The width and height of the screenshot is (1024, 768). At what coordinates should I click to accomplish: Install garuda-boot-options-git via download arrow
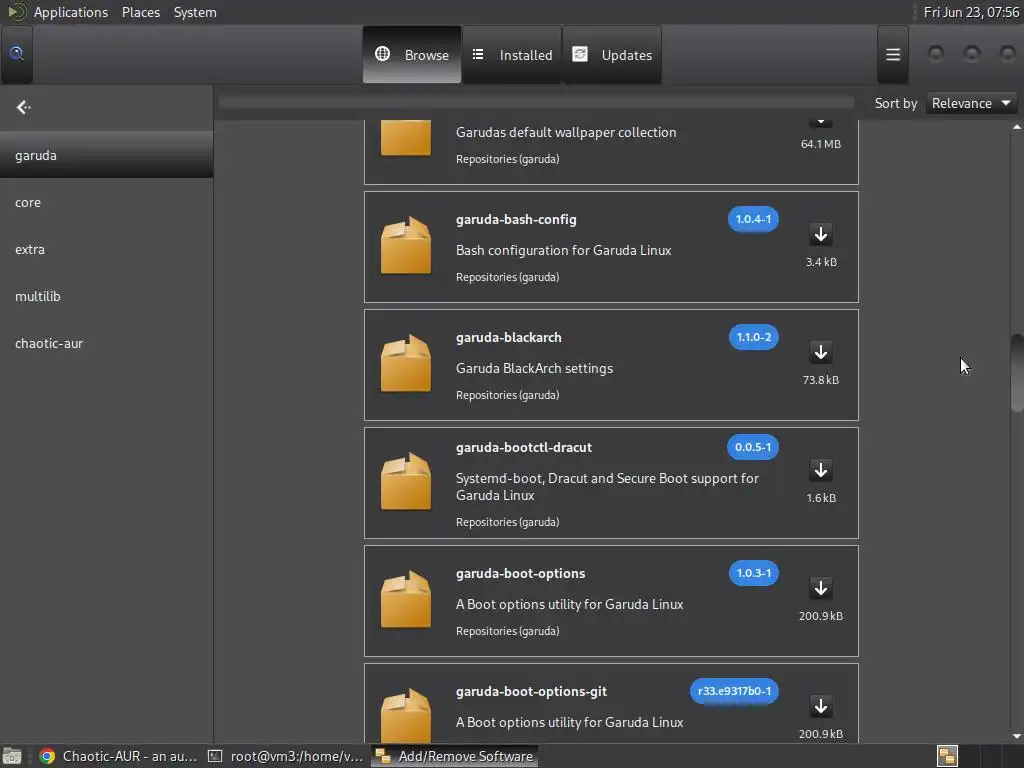821,707
